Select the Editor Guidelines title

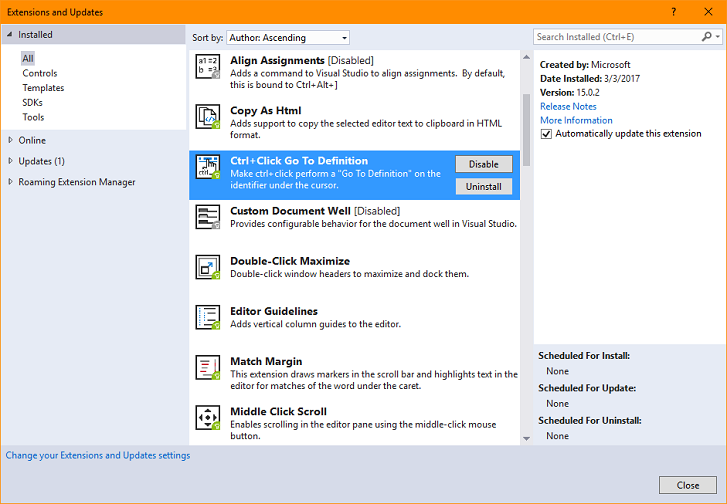(x=274, y=311)
